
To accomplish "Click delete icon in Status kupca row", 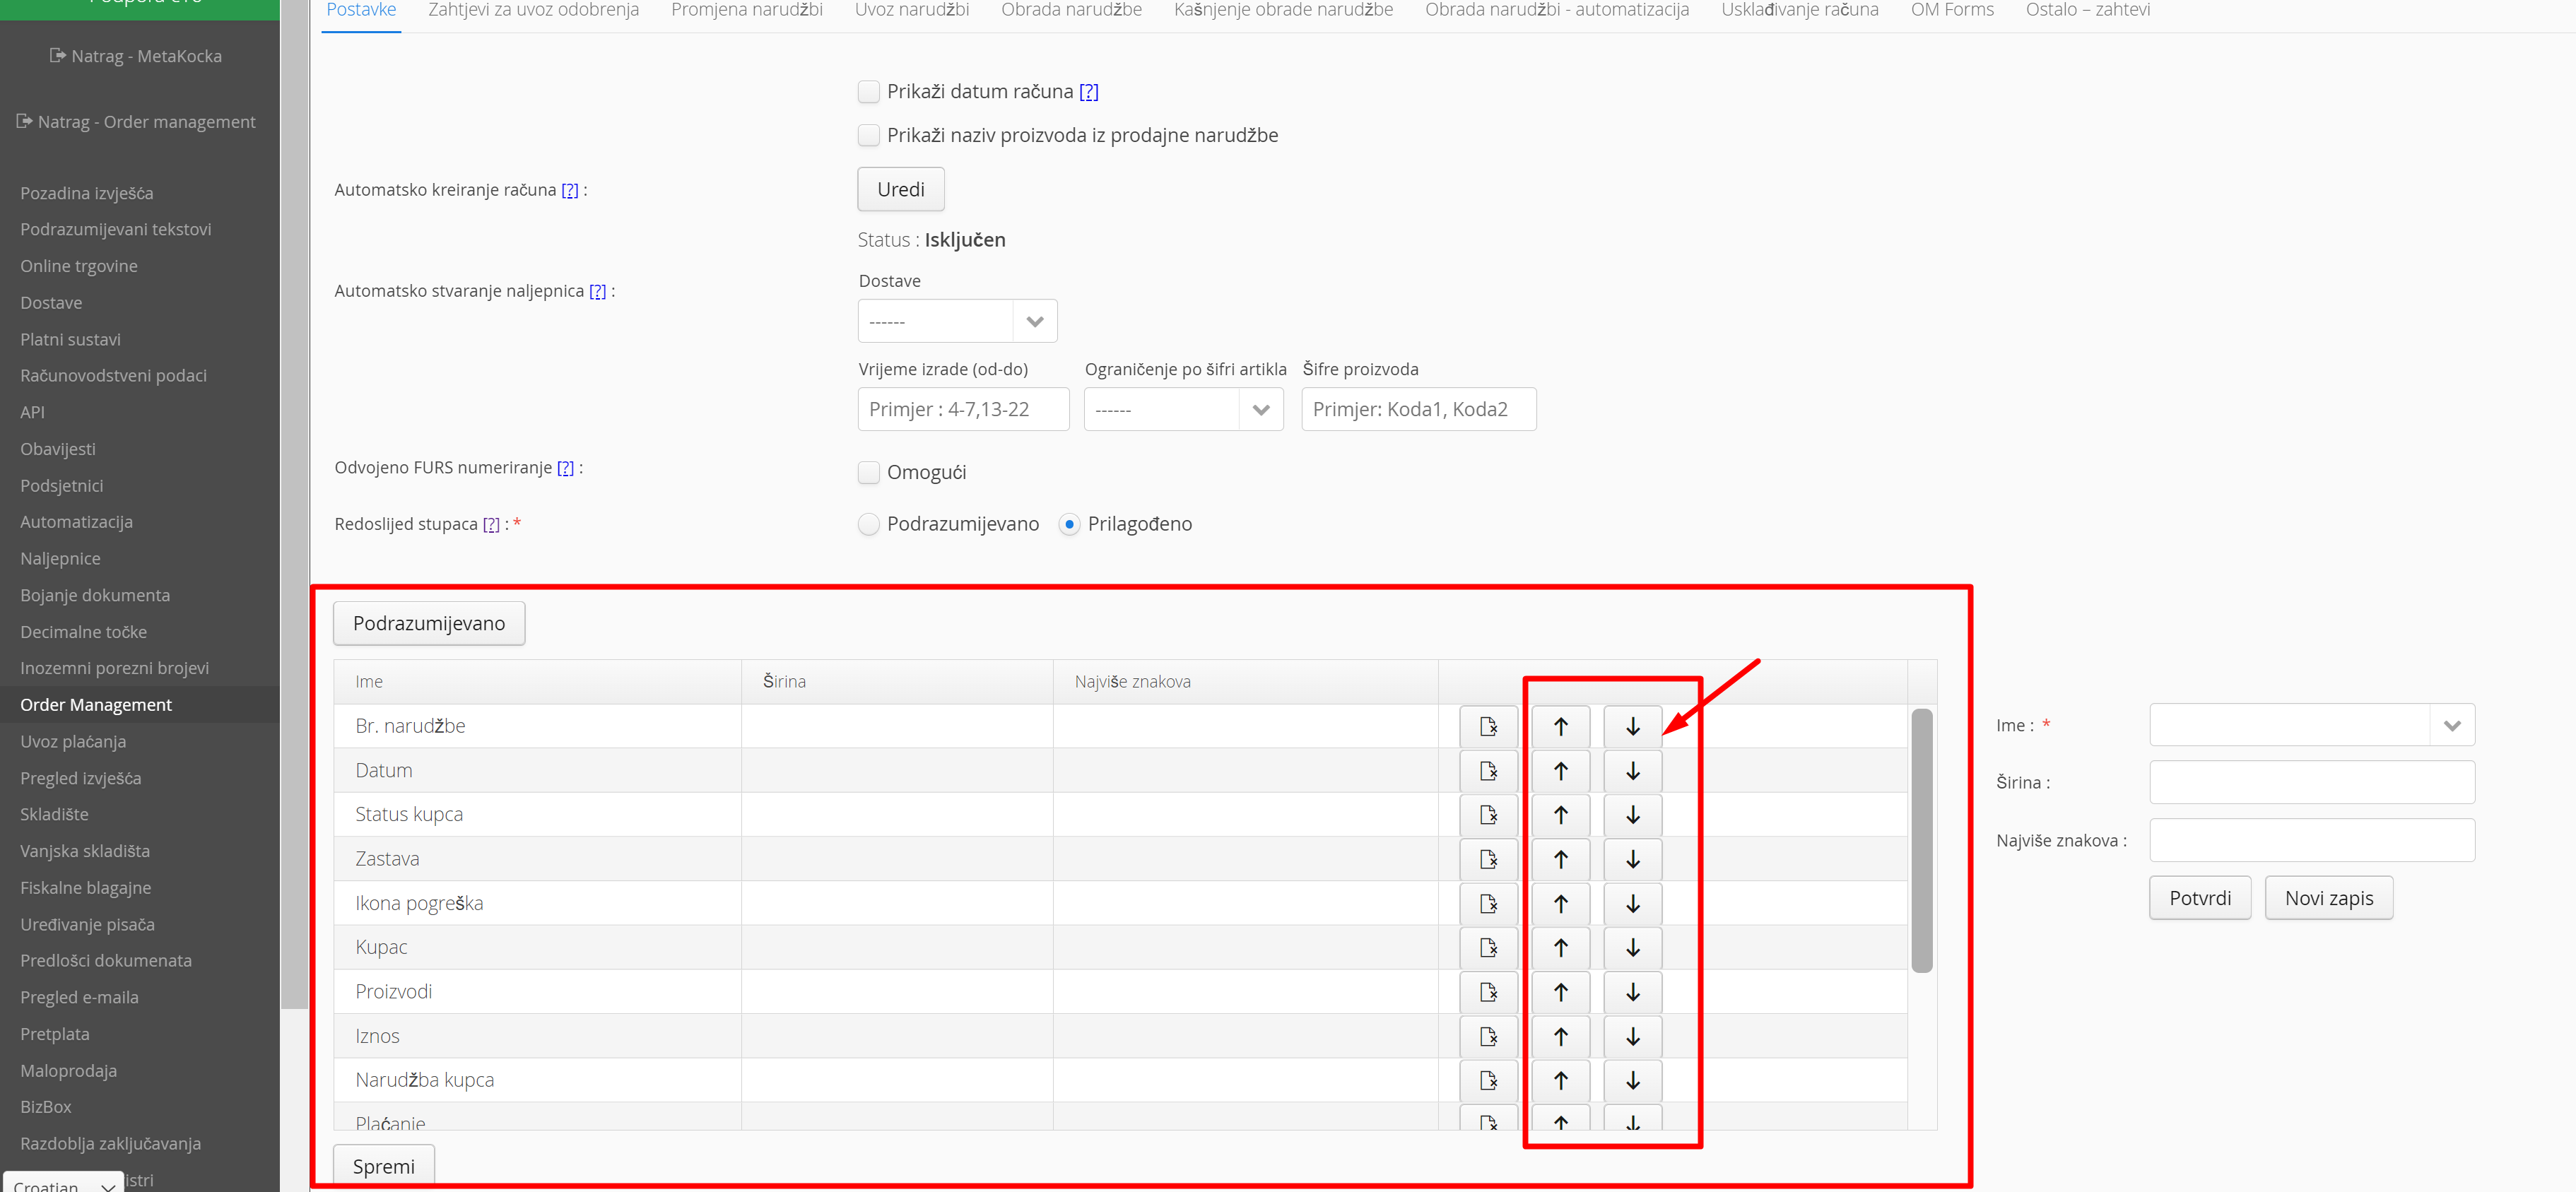I will coord(1488,815).
